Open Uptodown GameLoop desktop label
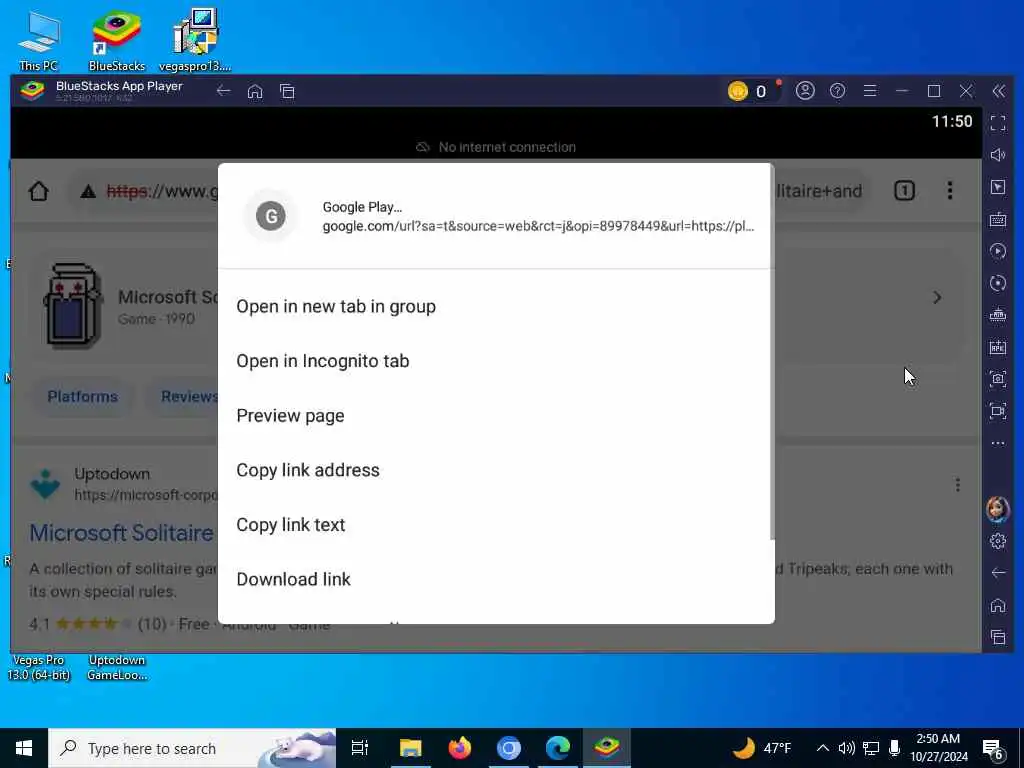Viewport: 1024px width, 768px height. [x=117, y=667]
